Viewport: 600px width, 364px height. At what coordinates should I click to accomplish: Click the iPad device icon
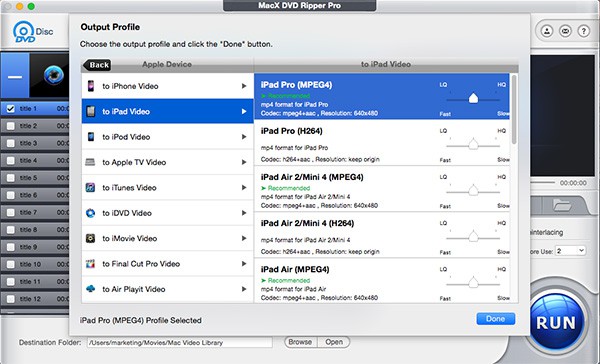coord(91,111)
